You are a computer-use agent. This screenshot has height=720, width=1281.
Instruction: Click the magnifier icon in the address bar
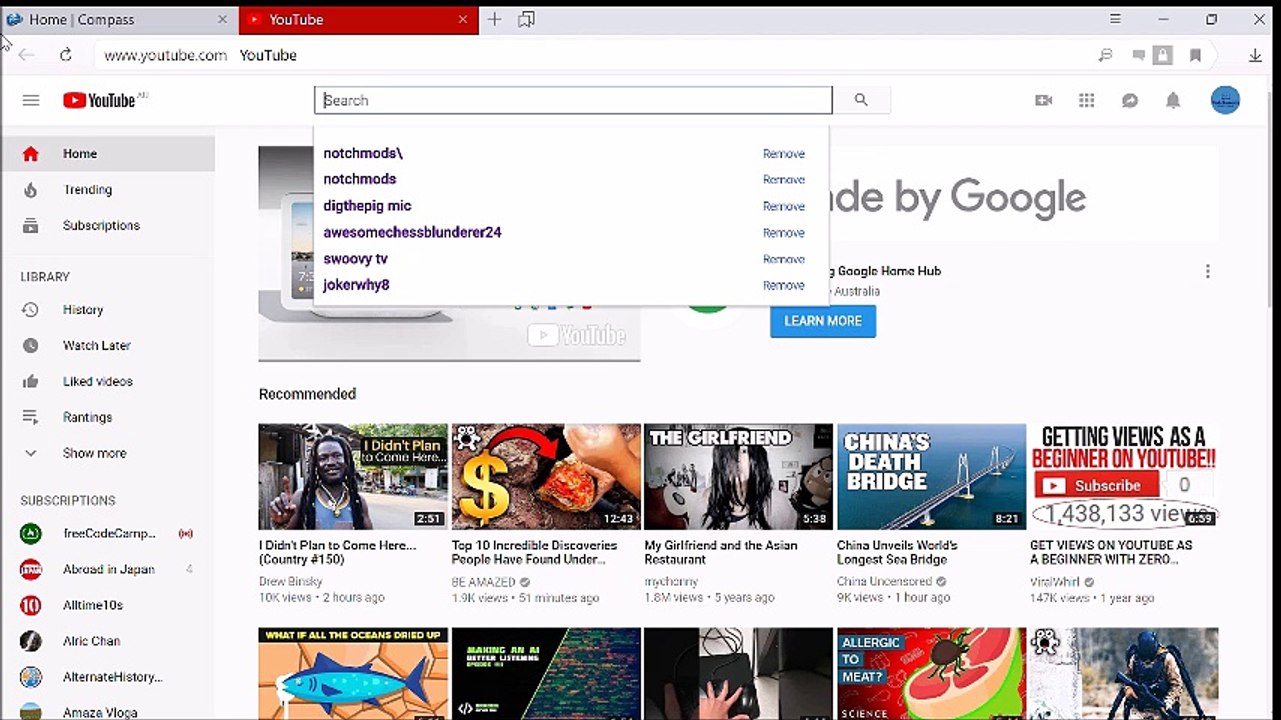click(1105, 56)
